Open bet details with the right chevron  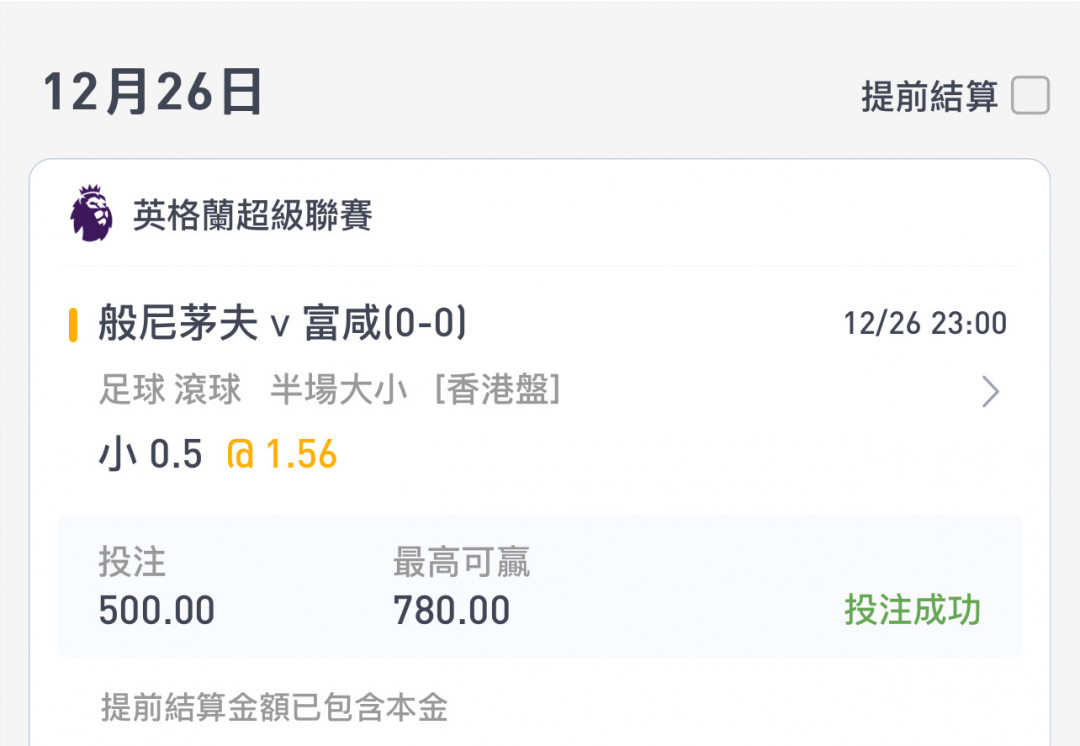pyautogui.click(x=990, y=391)
